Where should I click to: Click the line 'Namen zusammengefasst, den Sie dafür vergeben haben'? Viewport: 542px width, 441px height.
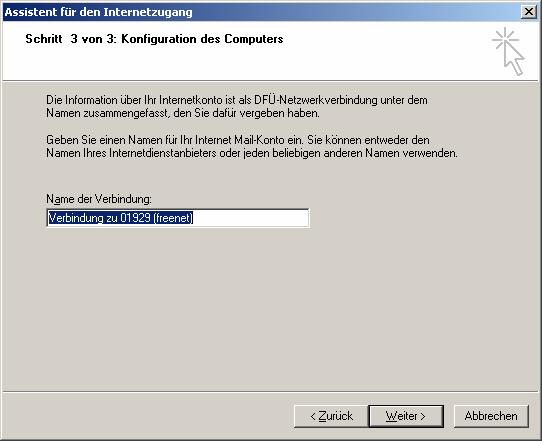(x=183, y=113)
